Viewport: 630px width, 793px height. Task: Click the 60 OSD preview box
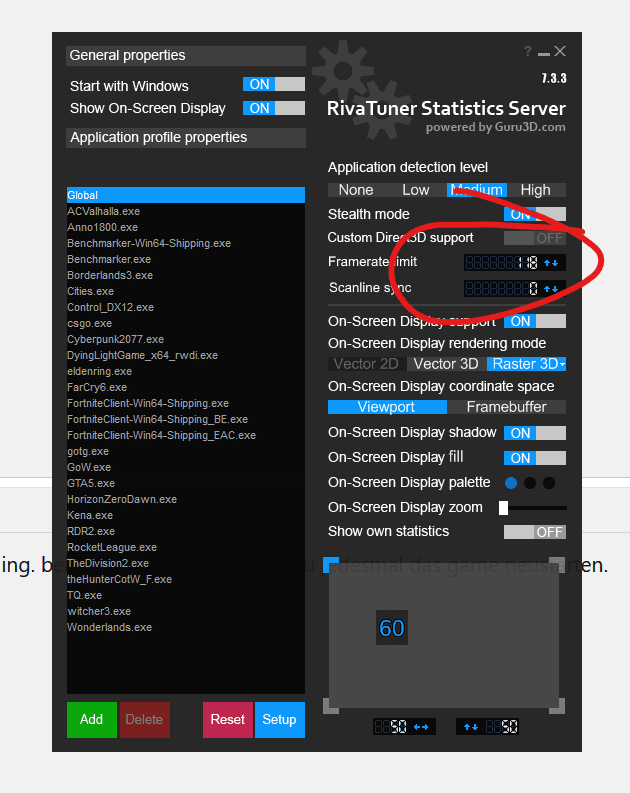coord(392,628)
